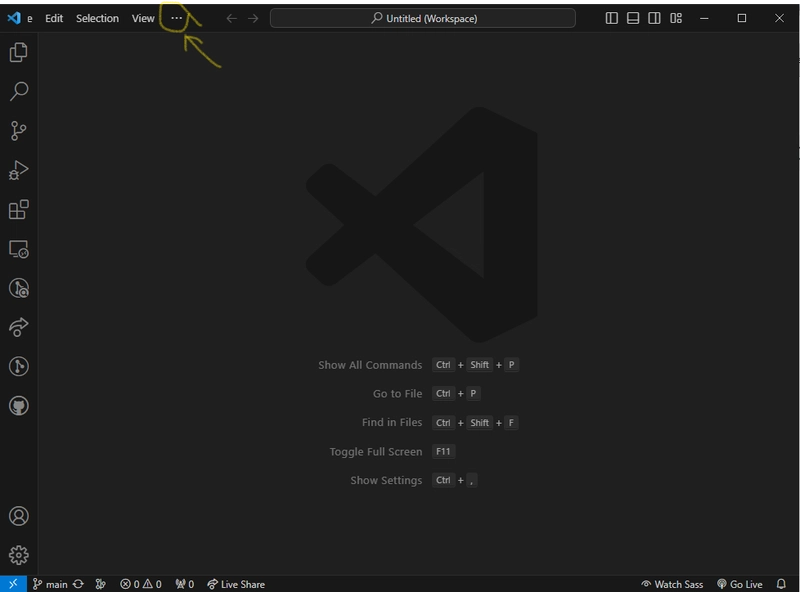This screenshot has width=800, height=592.
Task: Open the Git graph activity bar icon
Action: click(18, 366)
